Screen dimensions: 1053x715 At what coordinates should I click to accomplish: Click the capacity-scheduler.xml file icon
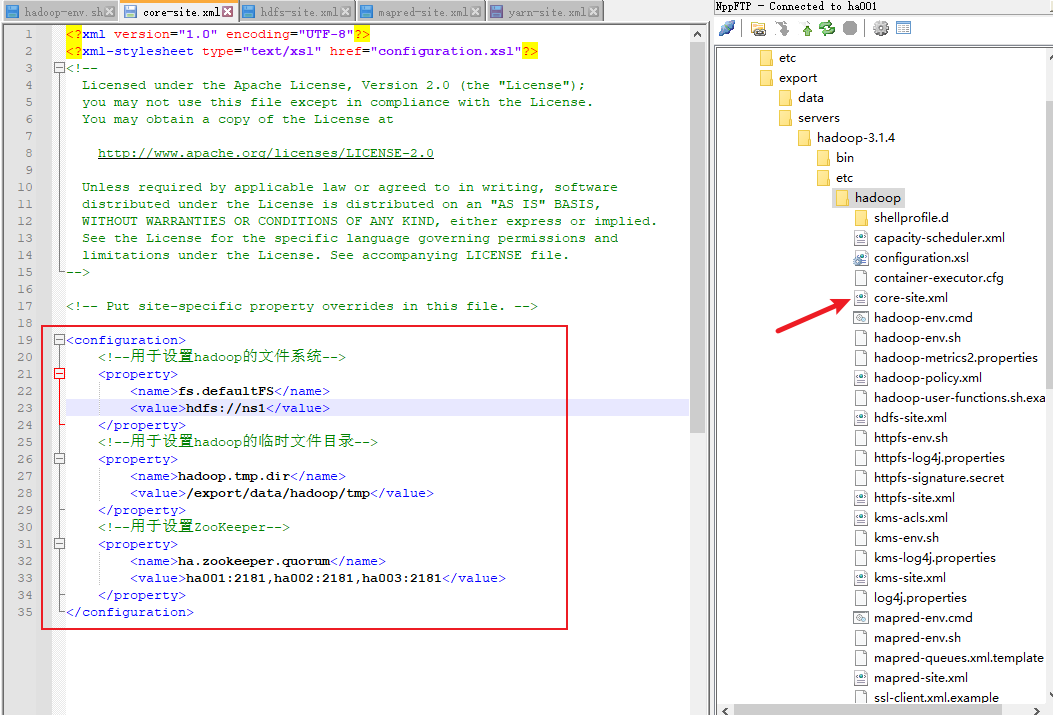pyautogui.click(x=860, y=238)
